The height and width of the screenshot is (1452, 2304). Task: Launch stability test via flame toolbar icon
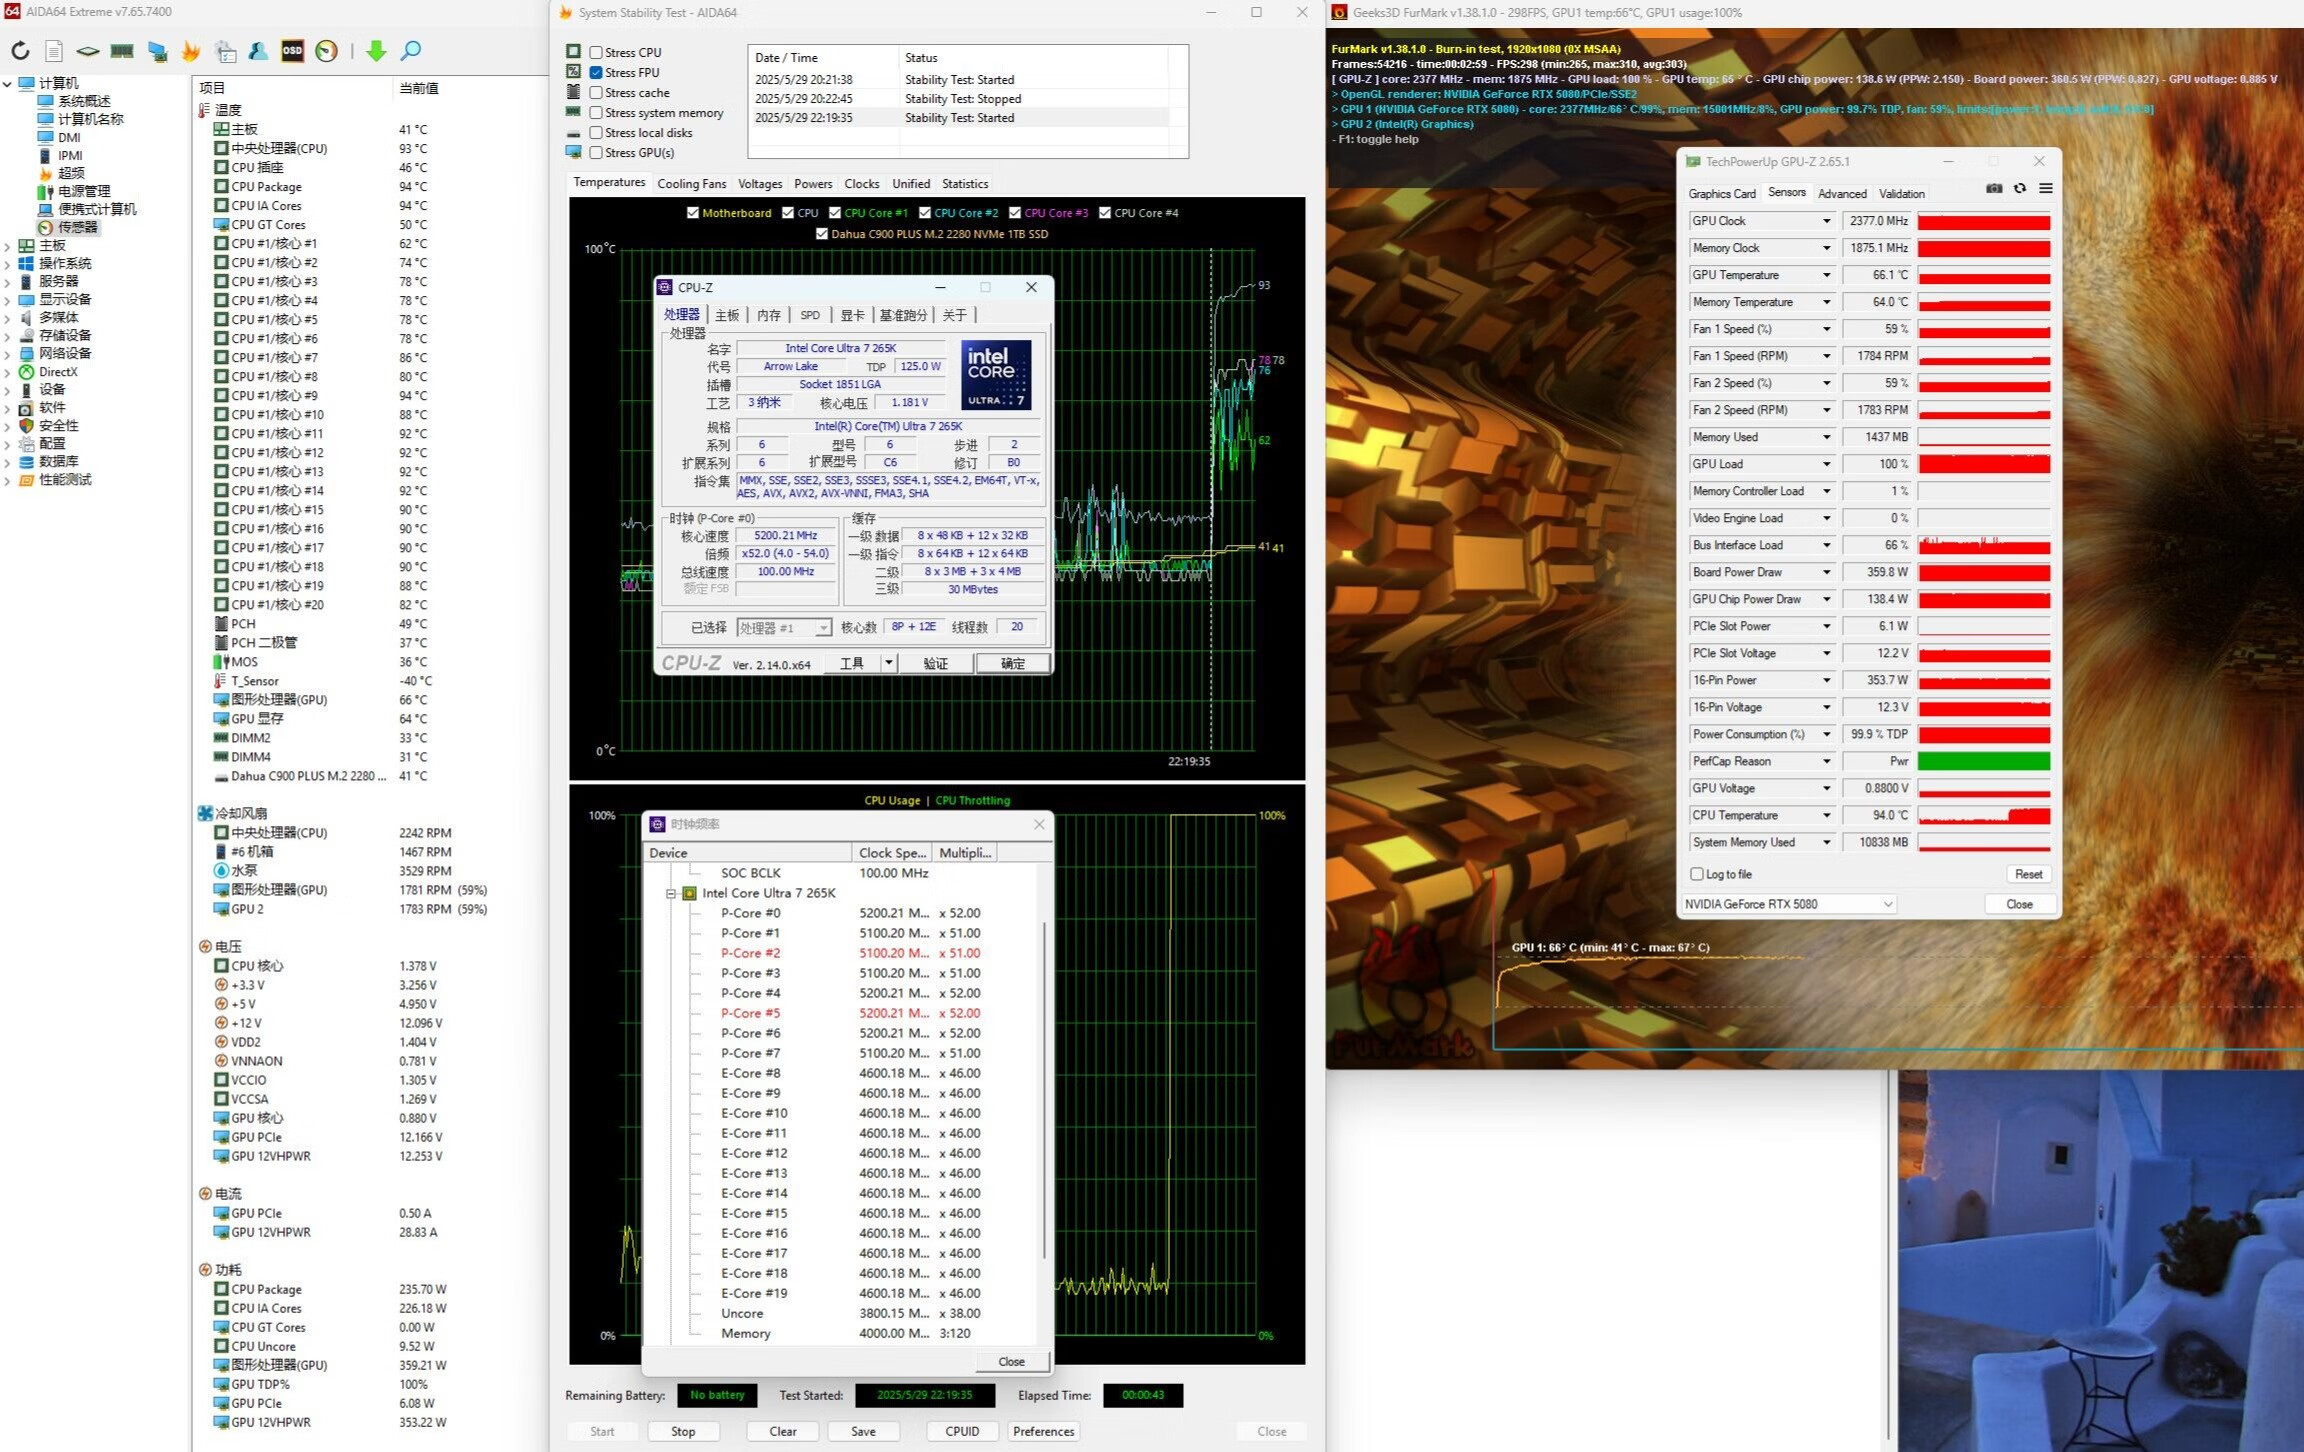191,51
